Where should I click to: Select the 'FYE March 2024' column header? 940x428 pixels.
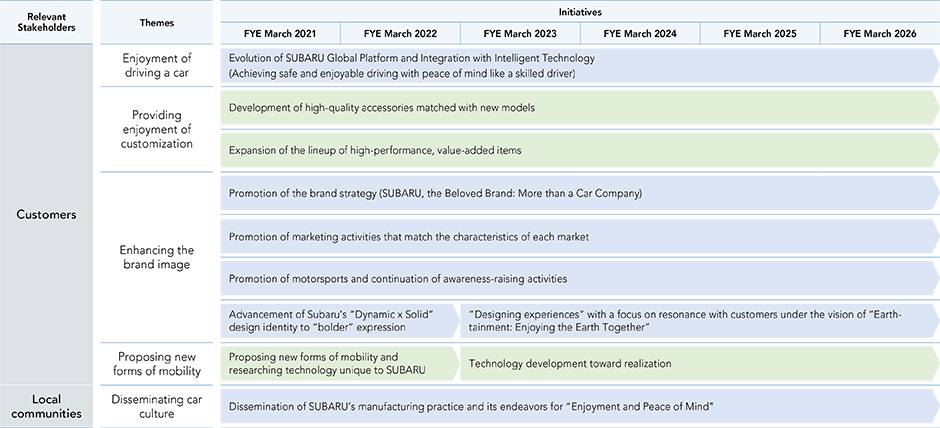[640, 34]
